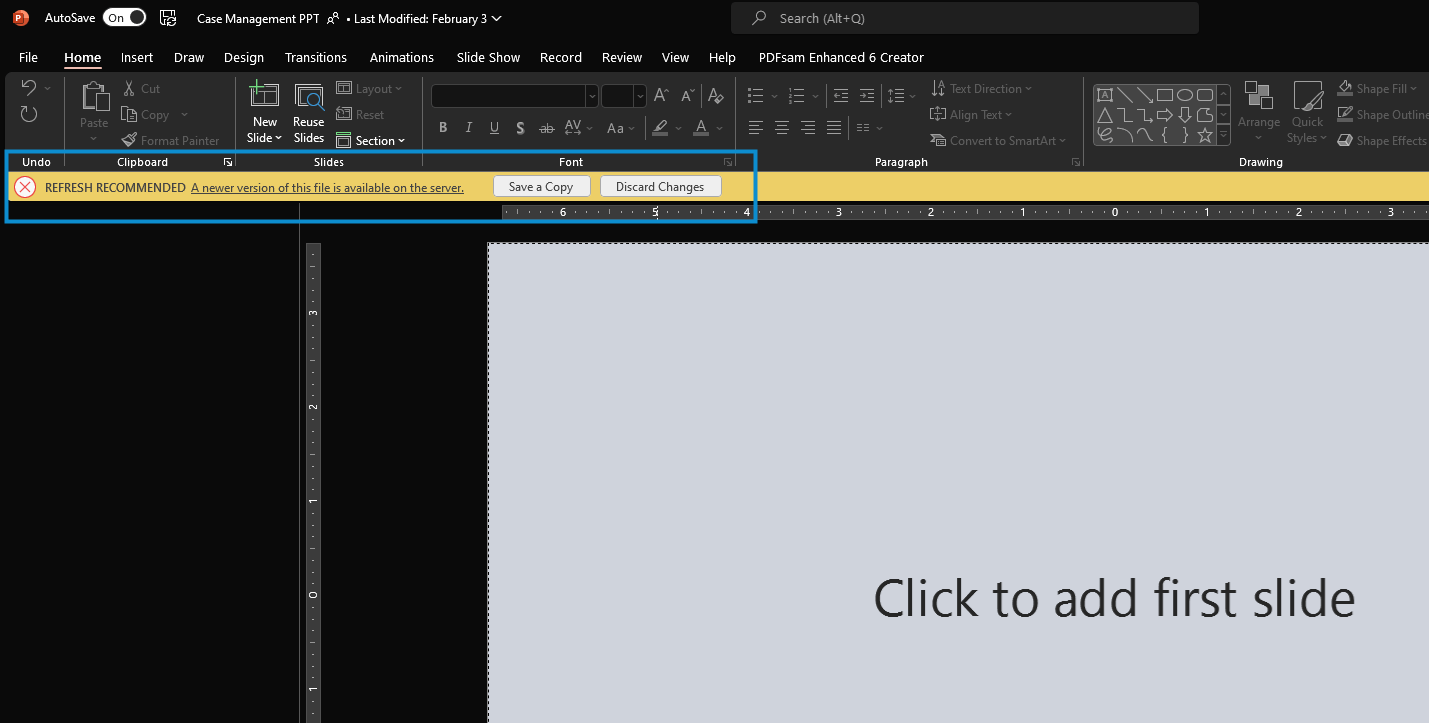Open the Layout dropdown
This screenshot has width=1429, height=723.
(x=369, y=89)
